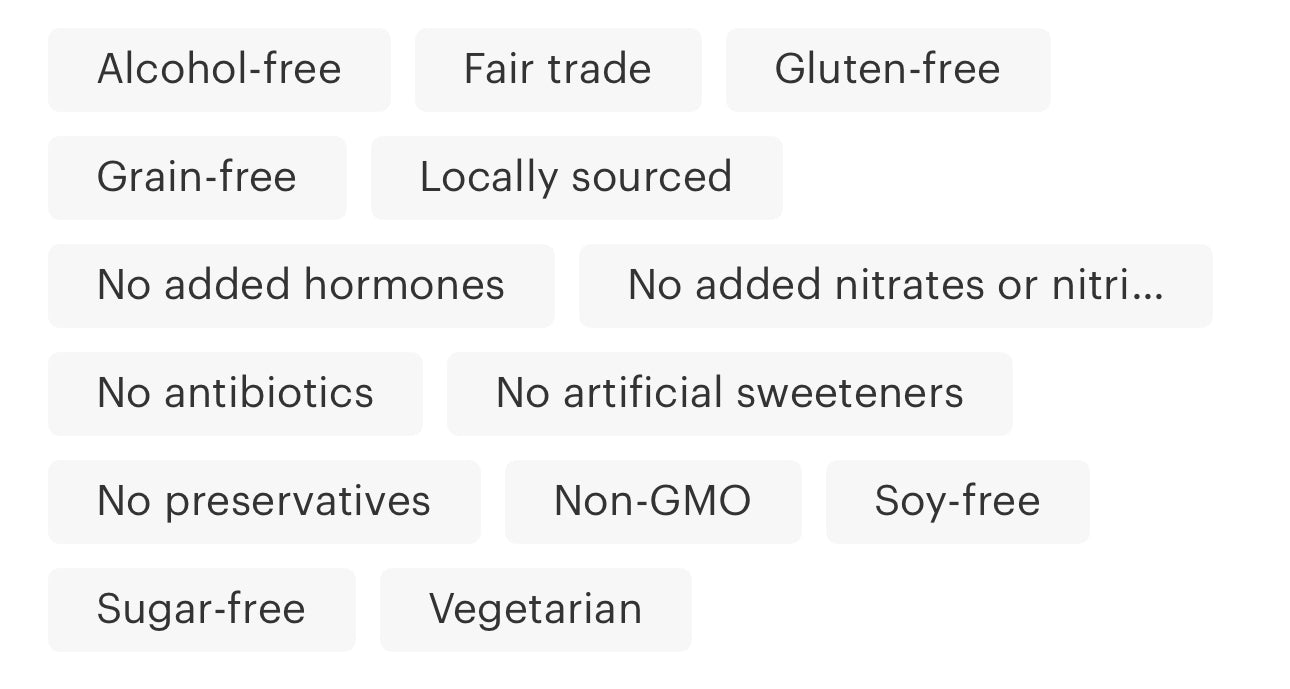Select the Alcohol-free filter chip
Screen dimensions: 1290x689
[219, 70]
